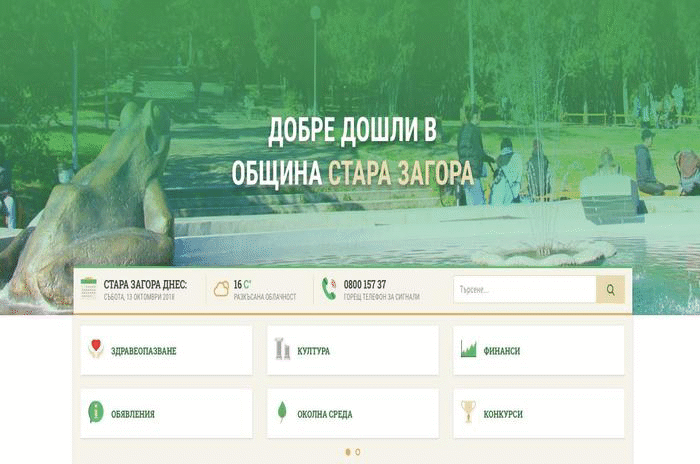Click the info bubble icon for Обявления
The height and width of the screenshot is (464, 700).
coord(96,412)
